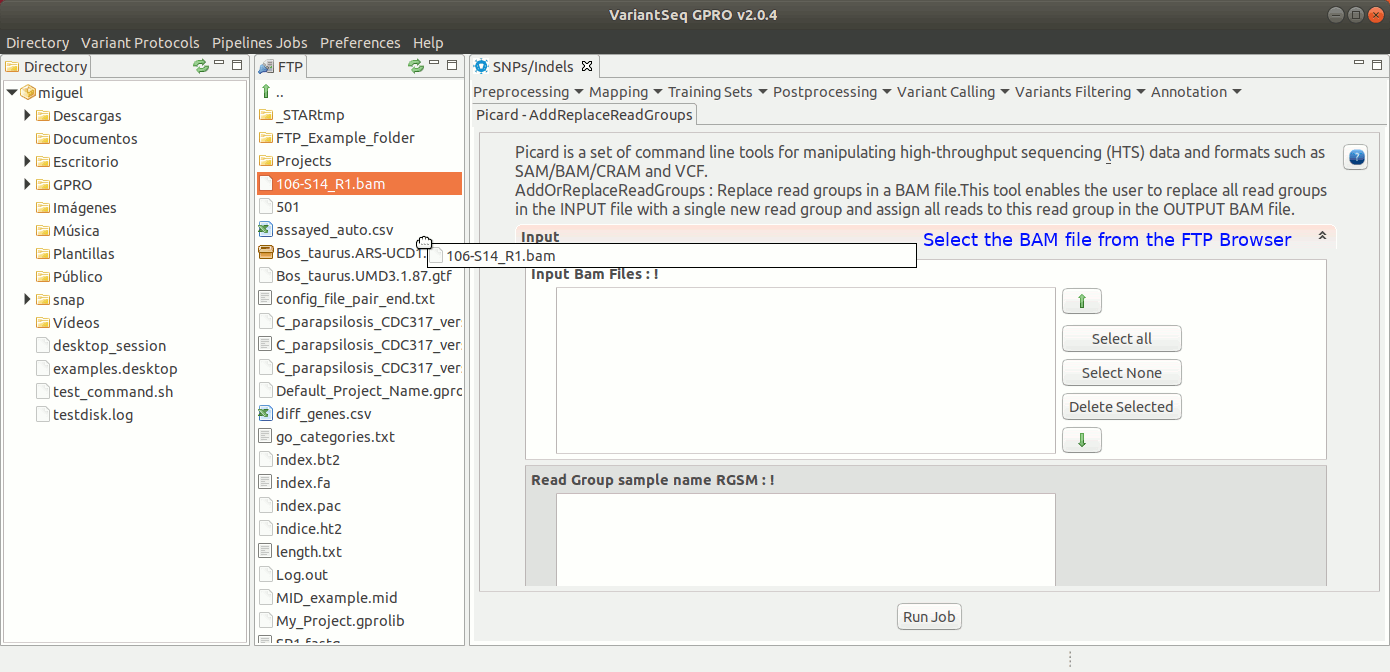Select the assayed_auto.csv file icon
This screenshot has height=672, width=1390.
266,230
